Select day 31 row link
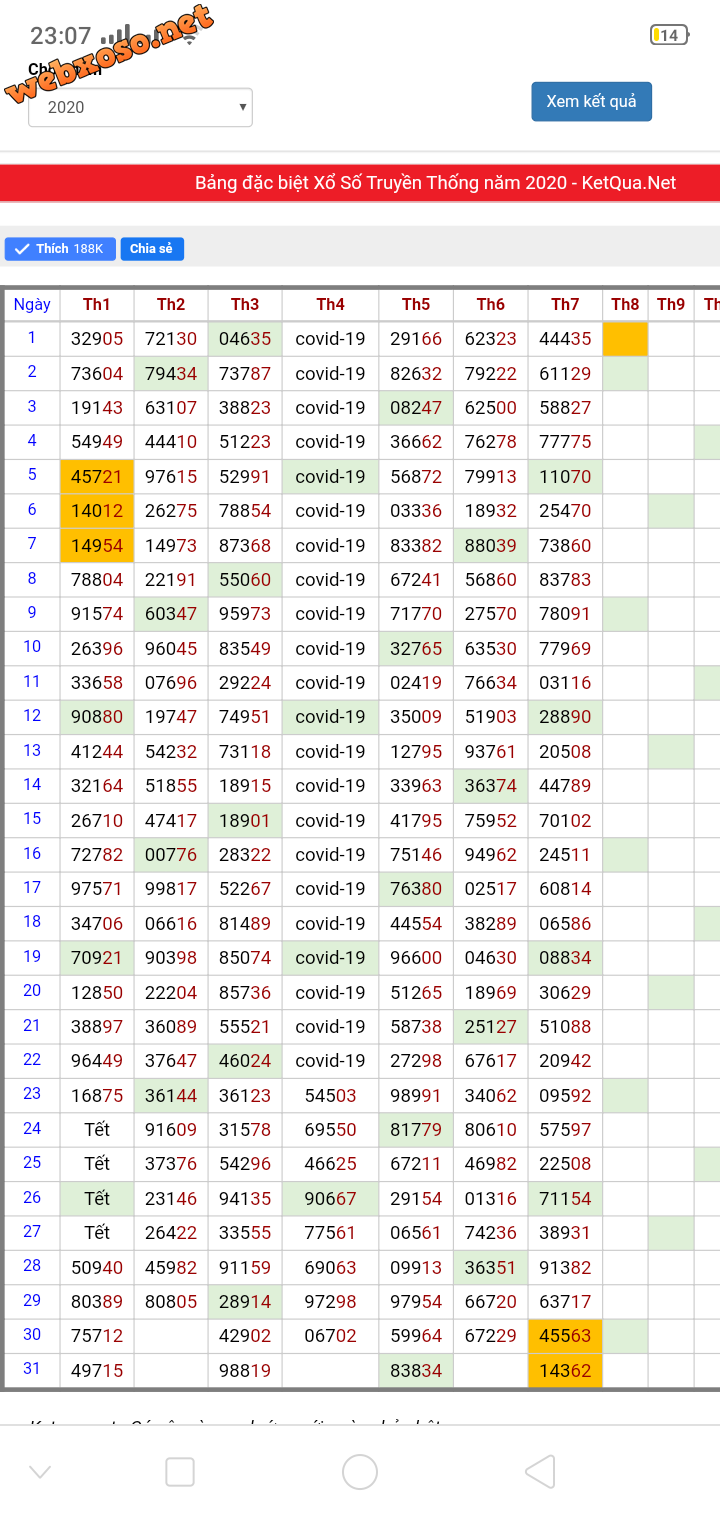720x1520 pixels. (32, 1369)
